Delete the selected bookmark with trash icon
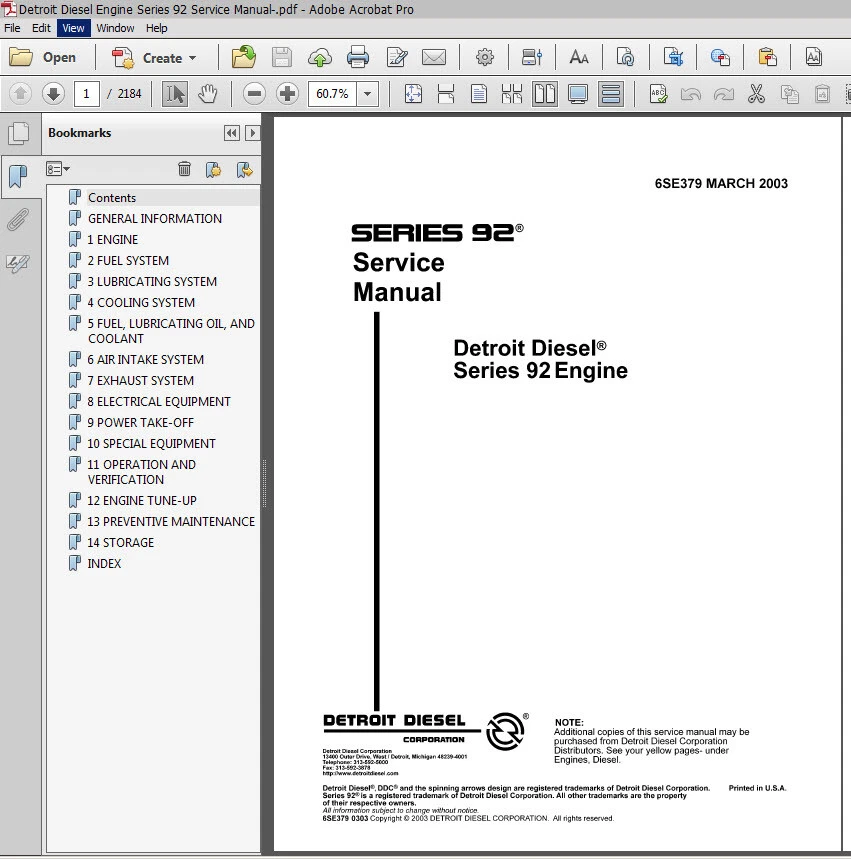The width and height of the screenshot is (851, 859). [x=184, y=169]
